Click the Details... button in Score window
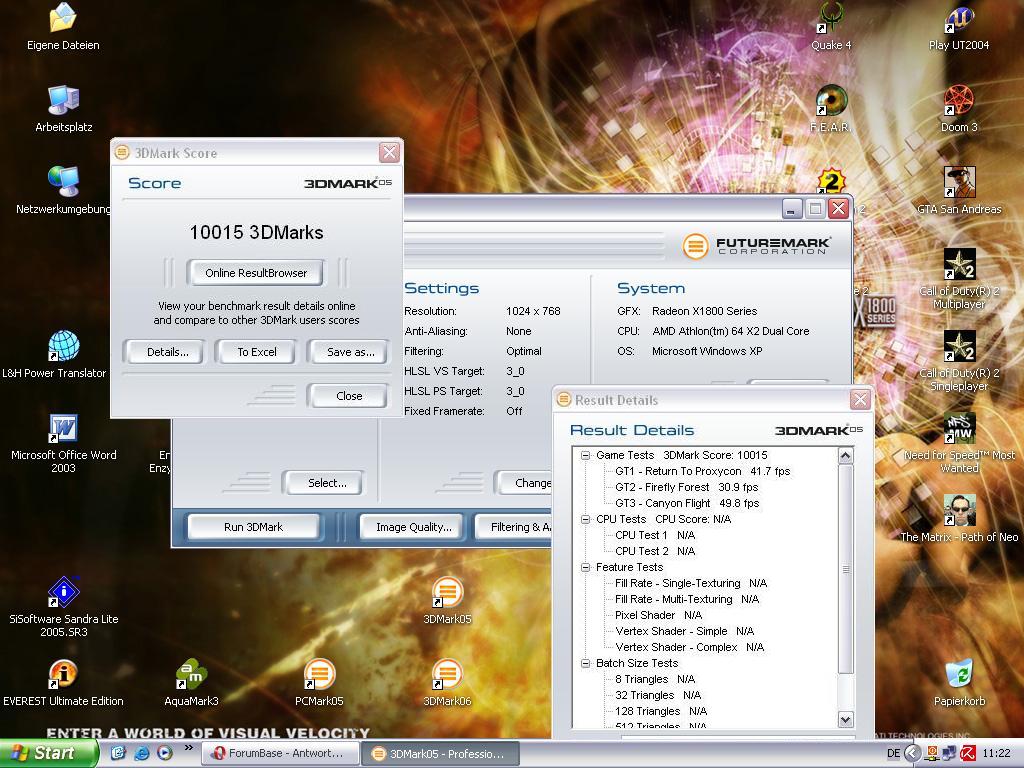1024x768 pixels. (167, 352)
